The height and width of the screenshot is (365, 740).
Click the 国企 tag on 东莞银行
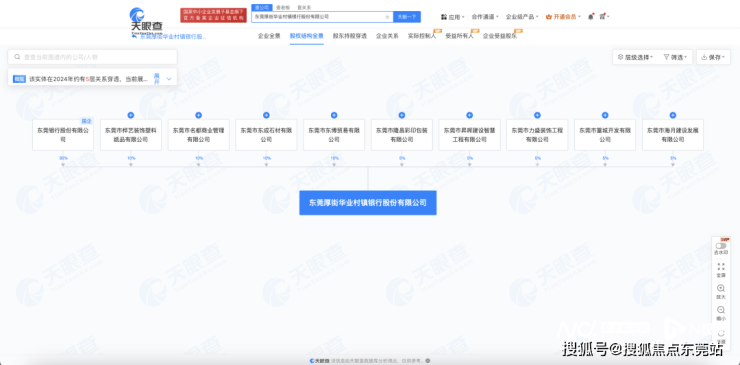(x=87, y=121)
